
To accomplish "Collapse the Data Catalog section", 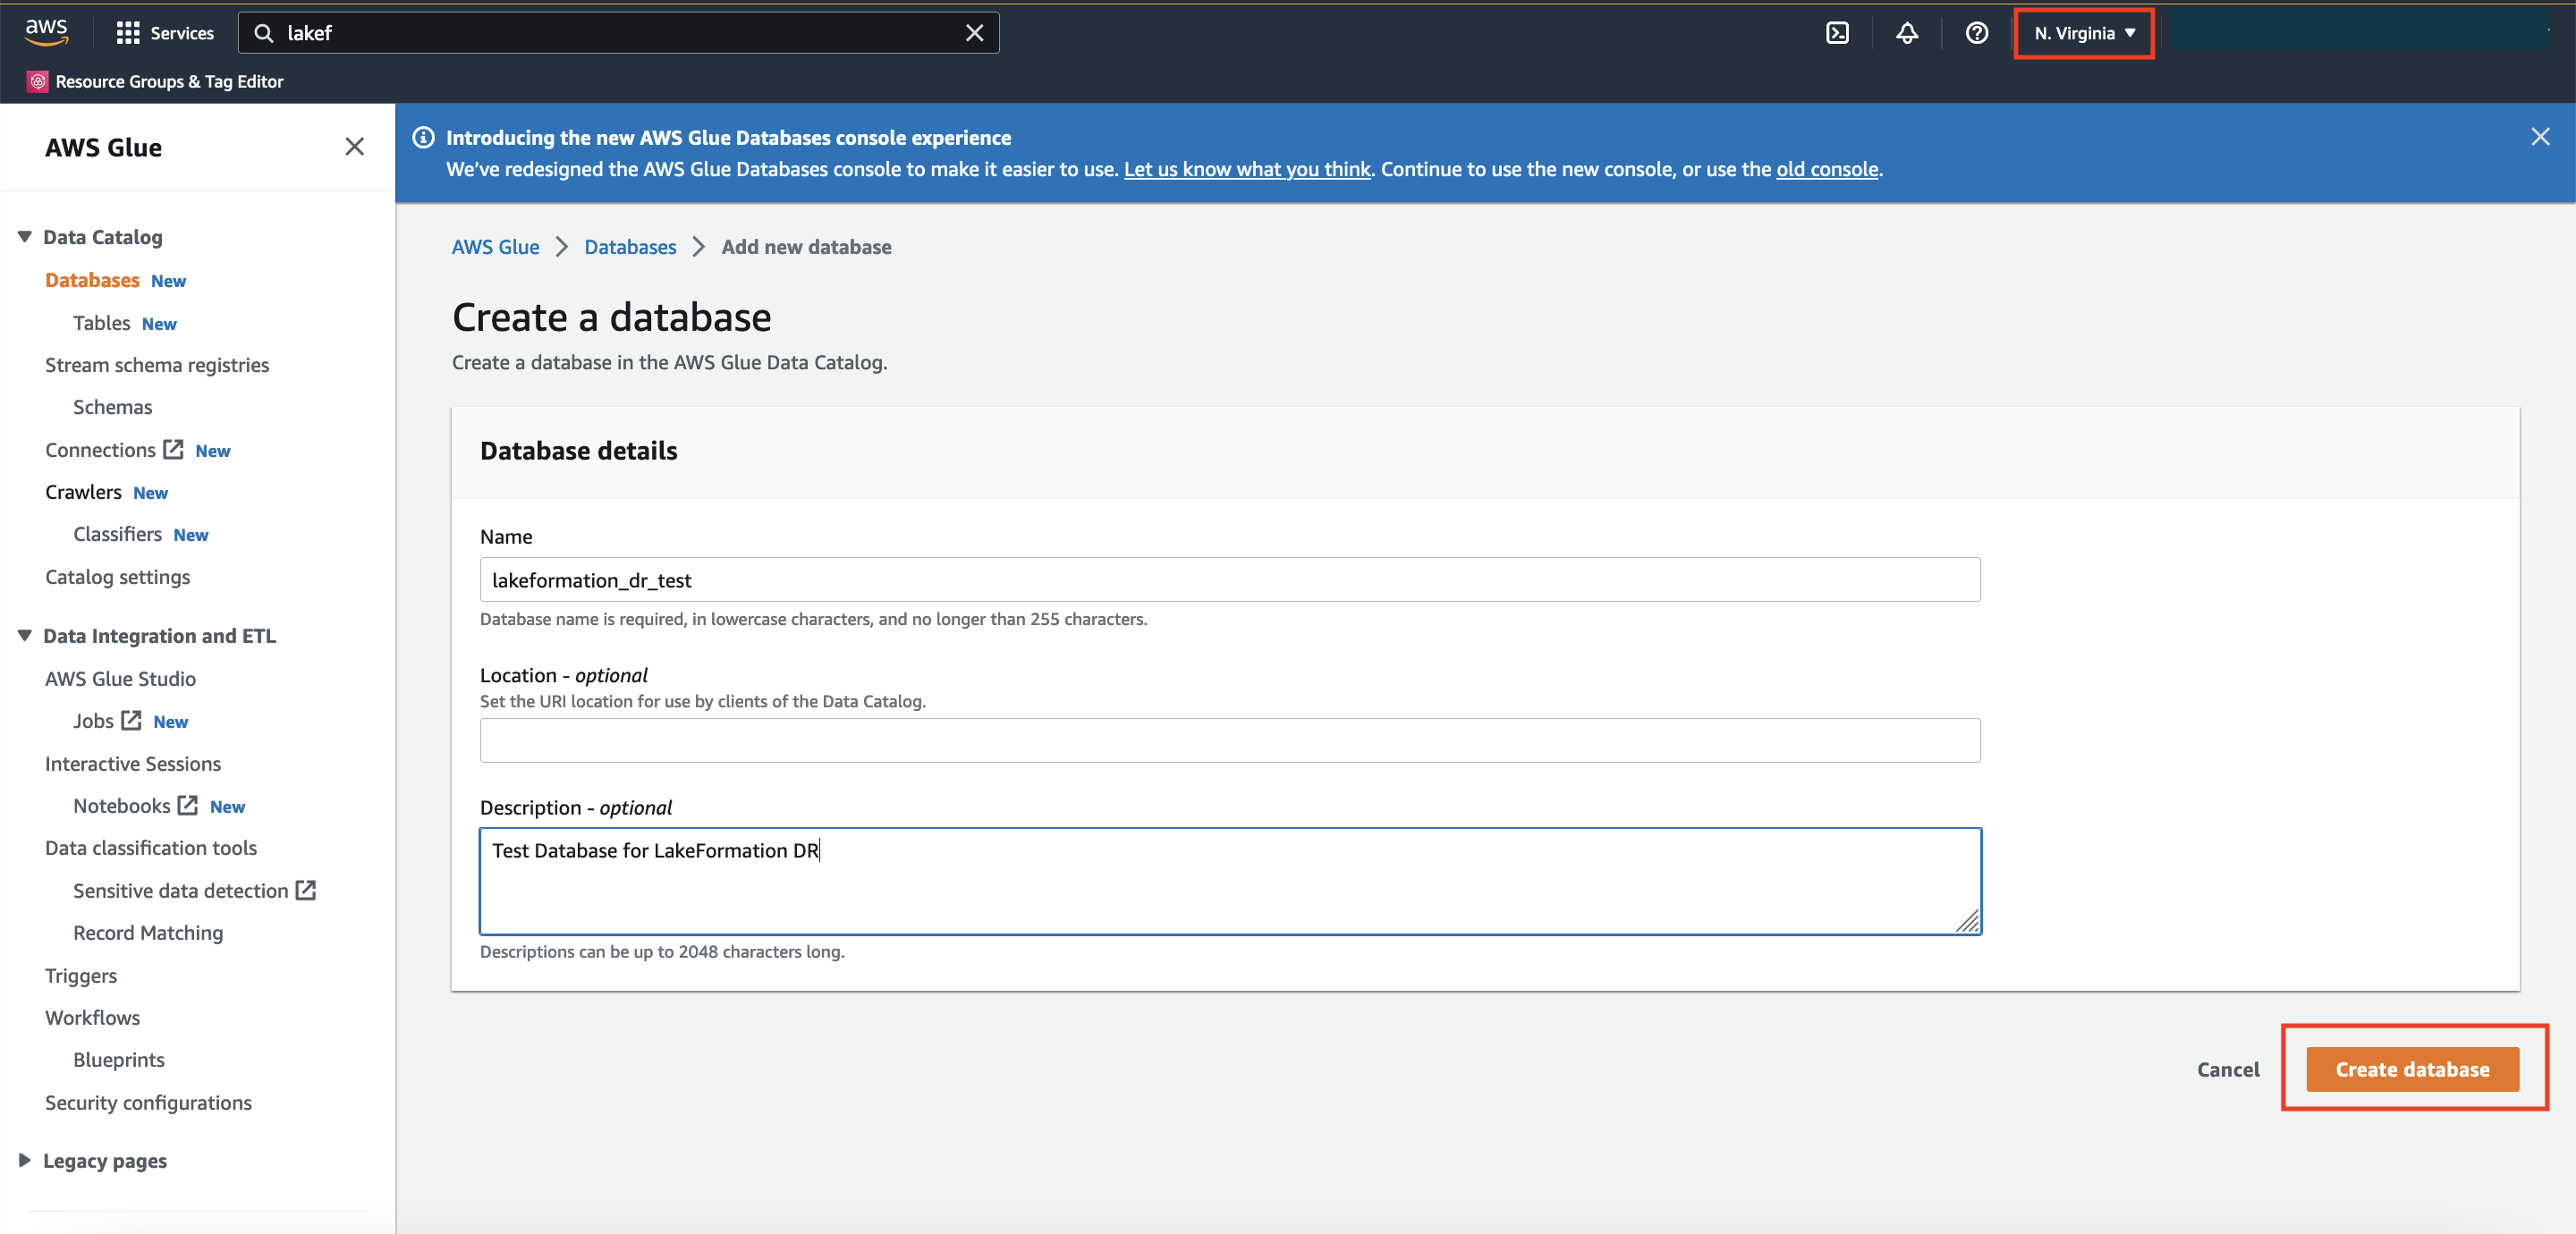I will (25, 237).
